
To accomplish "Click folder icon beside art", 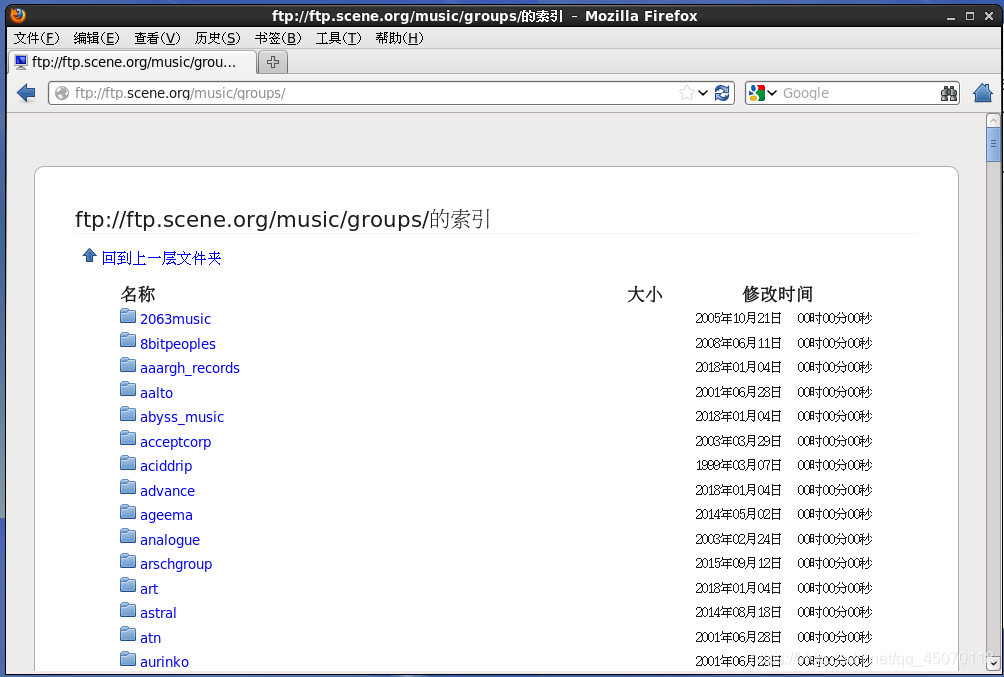I will pyautogui.click(x=128, y=585).
